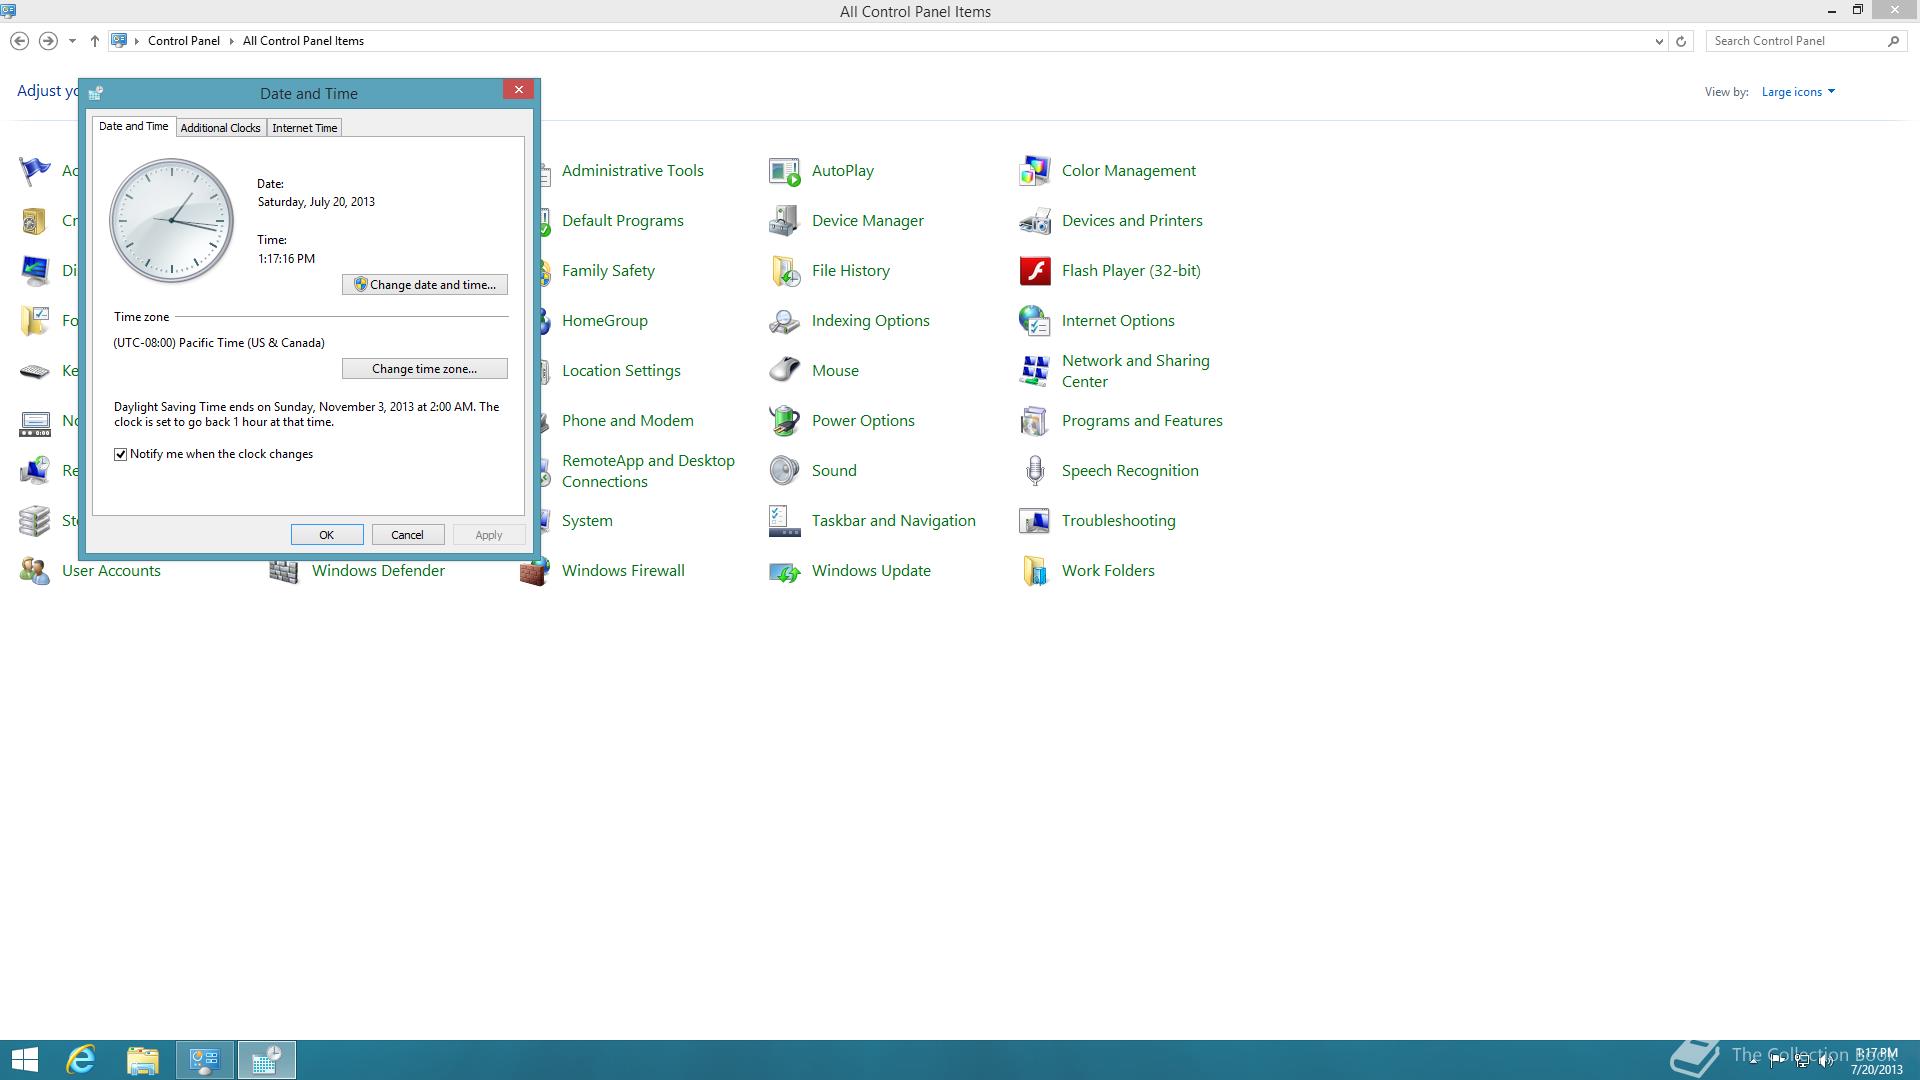Screen dimensions: 1920x1080
Task: Switch to the Internet Time tab
Action: point(305,128)
